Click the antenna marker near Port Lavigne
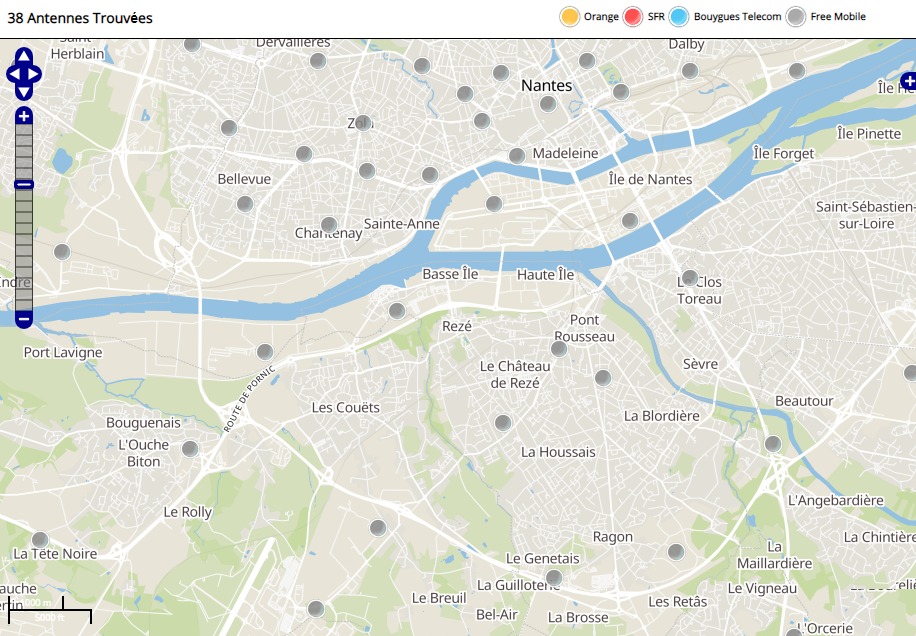Image resolution: width=916 pixels, height=636 pixels. pyautogui.click(x=265, y=352)
